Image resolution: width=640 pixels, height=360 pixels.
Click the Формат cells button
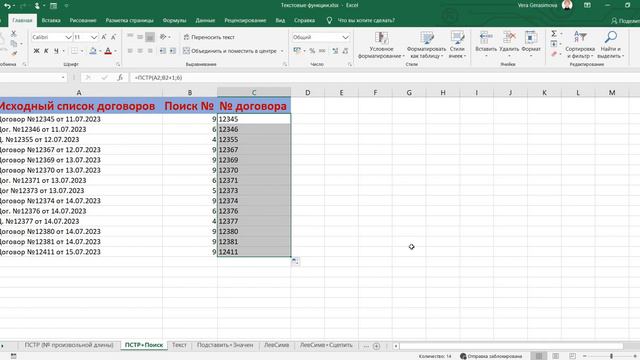click(531, 44)
